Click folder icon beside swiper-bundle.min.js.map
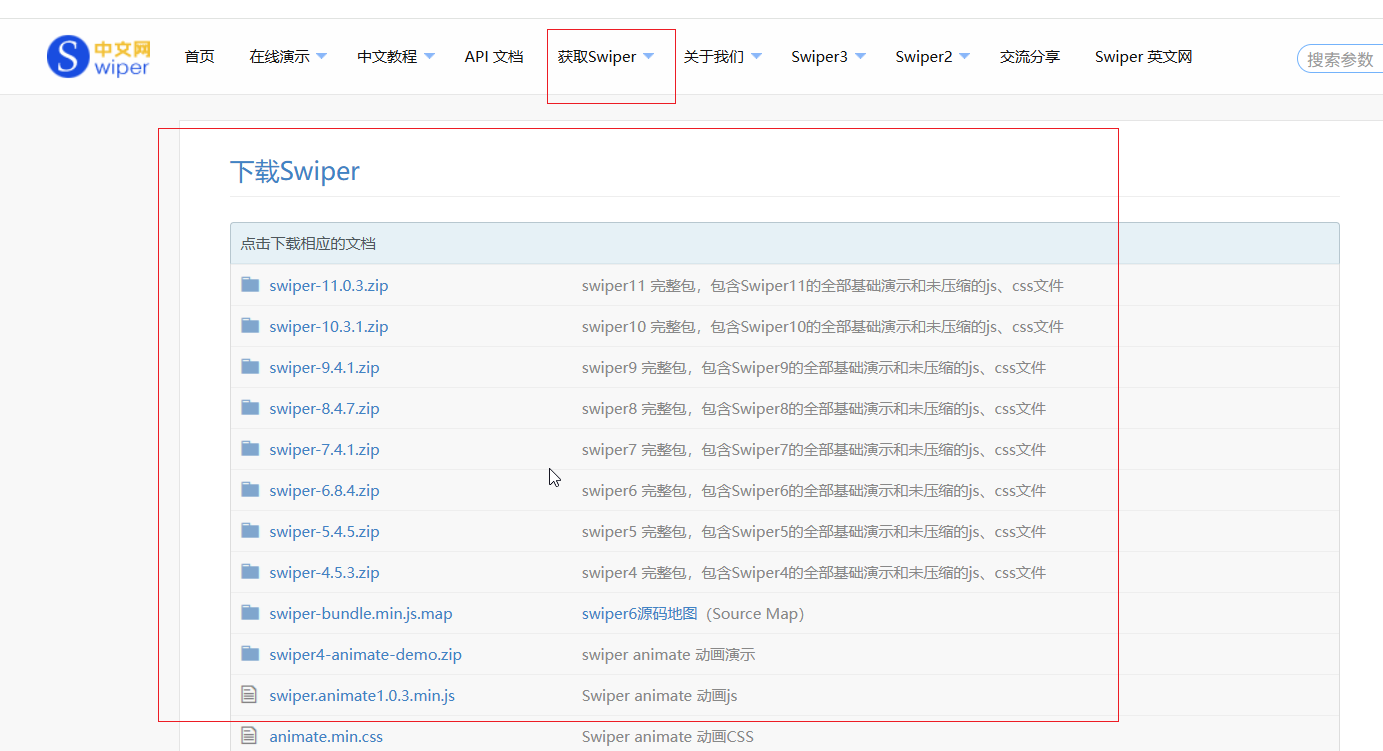This screenshot has height=751, width=1383. tap(250, 613)
